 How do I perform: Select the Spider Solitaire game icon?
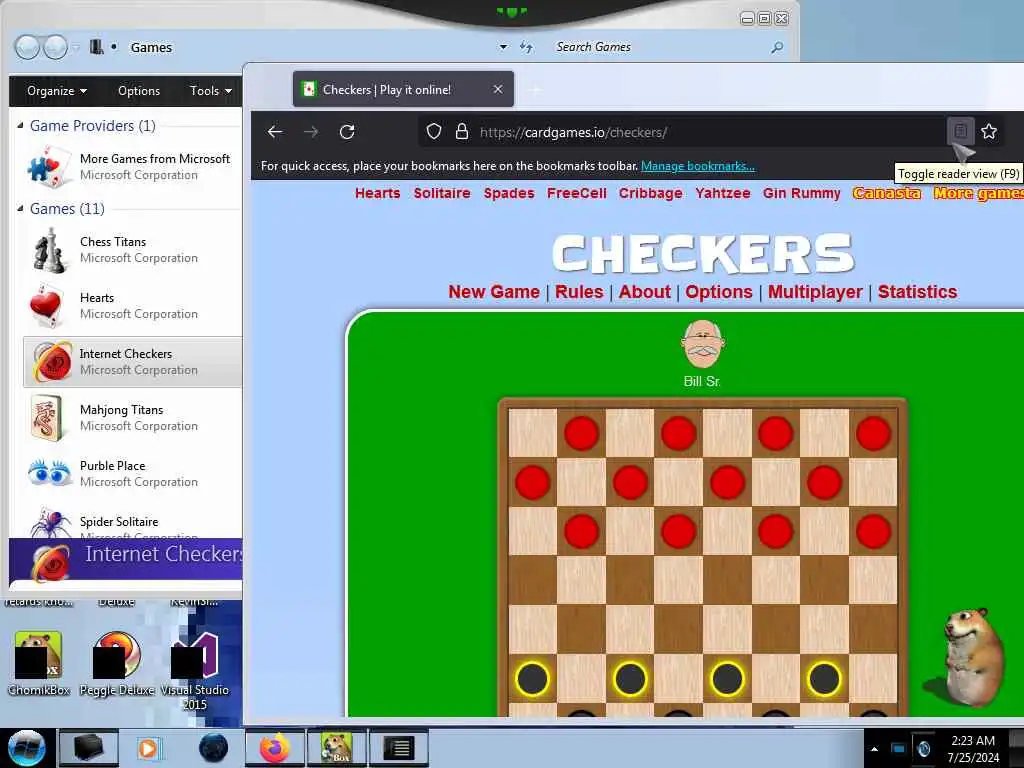[x=50, y=522]
